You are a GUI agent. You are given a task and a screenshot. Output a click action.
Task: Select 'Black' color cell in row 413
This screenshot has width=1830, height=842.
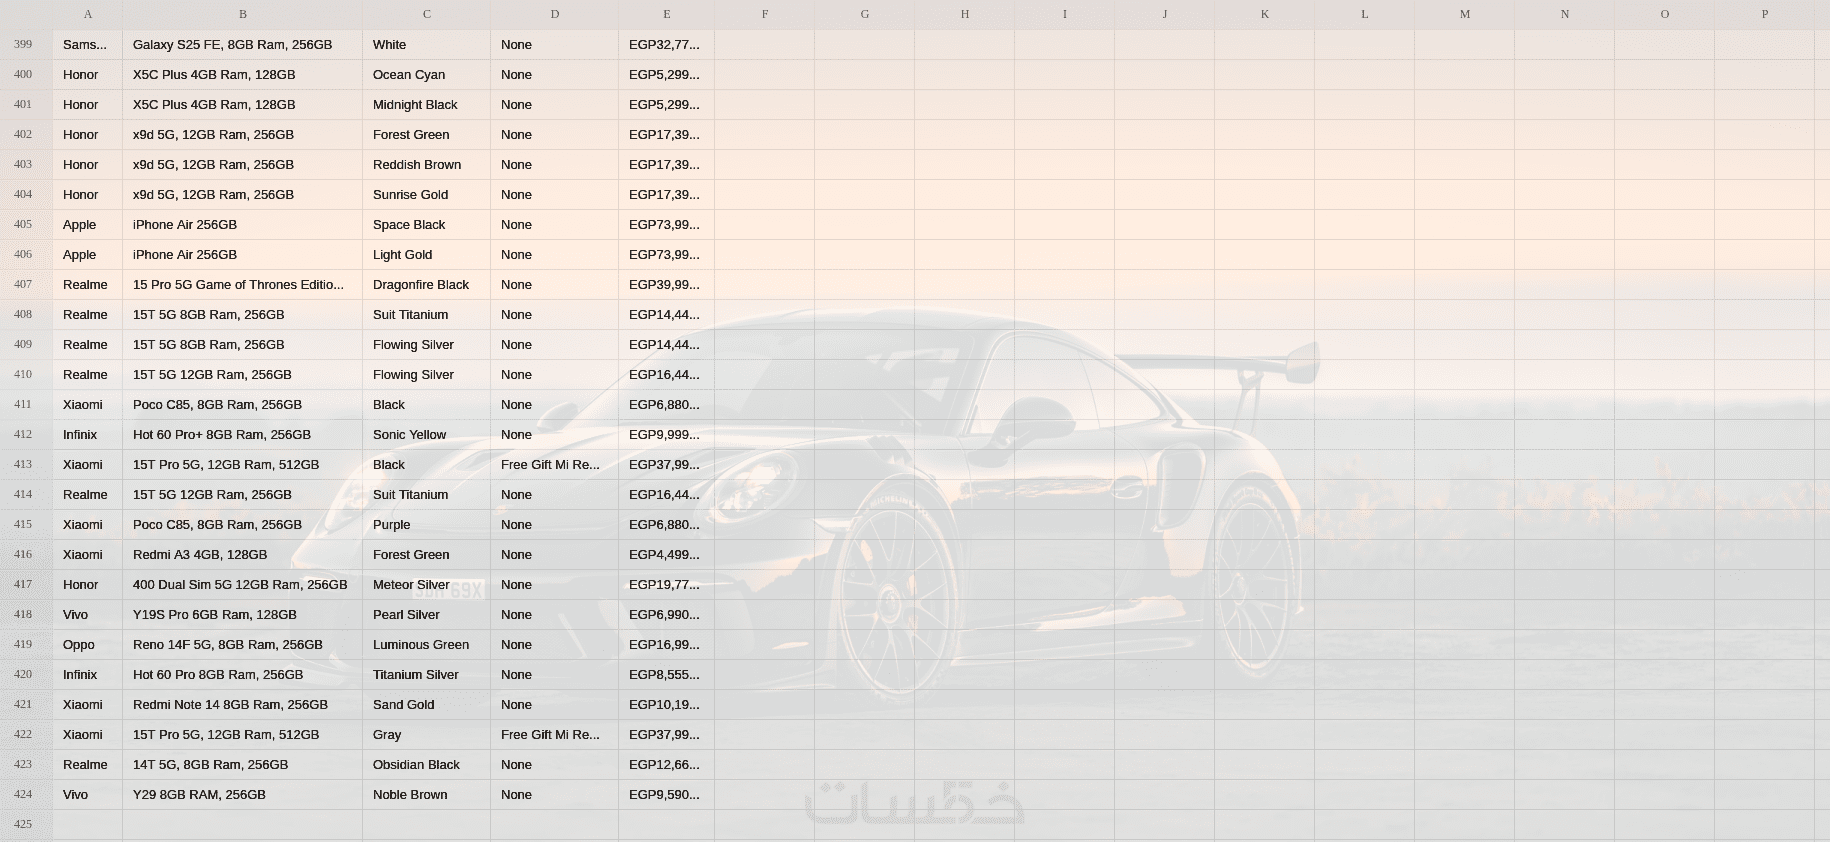427,465
